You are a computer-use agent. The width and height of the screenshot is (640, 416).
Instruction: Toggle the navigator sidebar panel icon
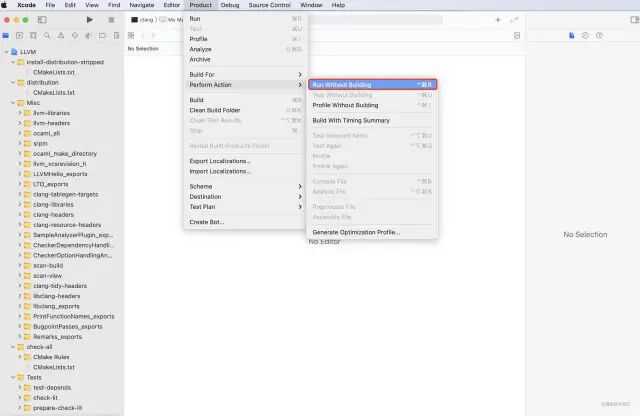[x=42, y=20]
